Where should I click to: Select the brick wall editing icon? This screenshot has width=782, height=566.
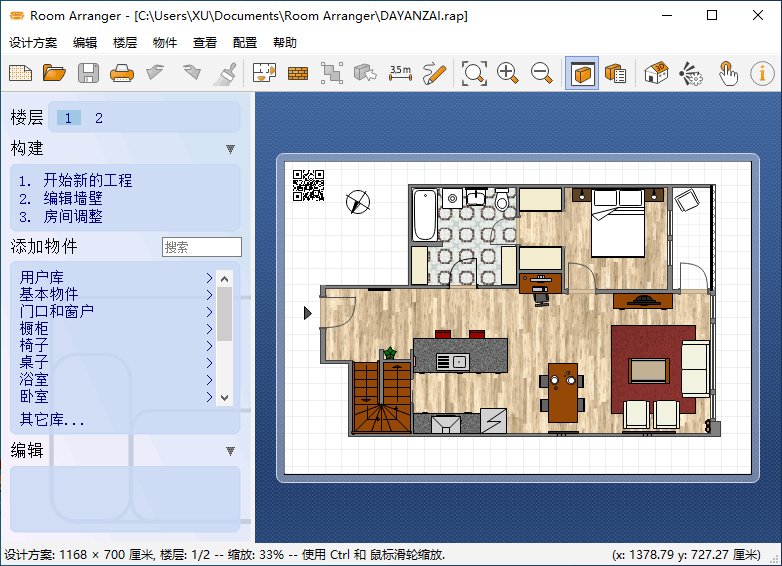pyautogui.click(x=298, y=74)
